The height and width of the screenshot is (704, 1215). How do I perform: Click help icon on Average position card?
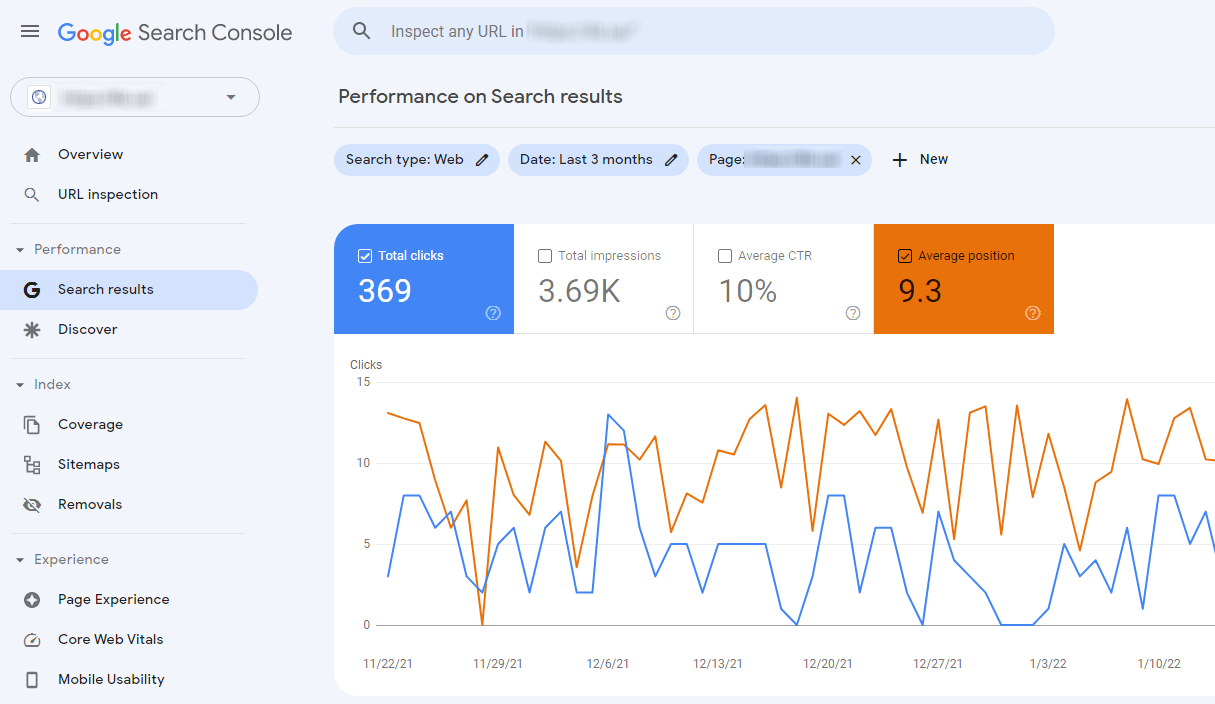click(1033, 313)
